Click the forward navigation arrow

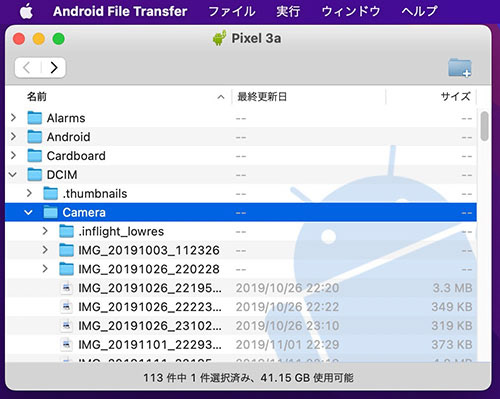click(53, 68)
